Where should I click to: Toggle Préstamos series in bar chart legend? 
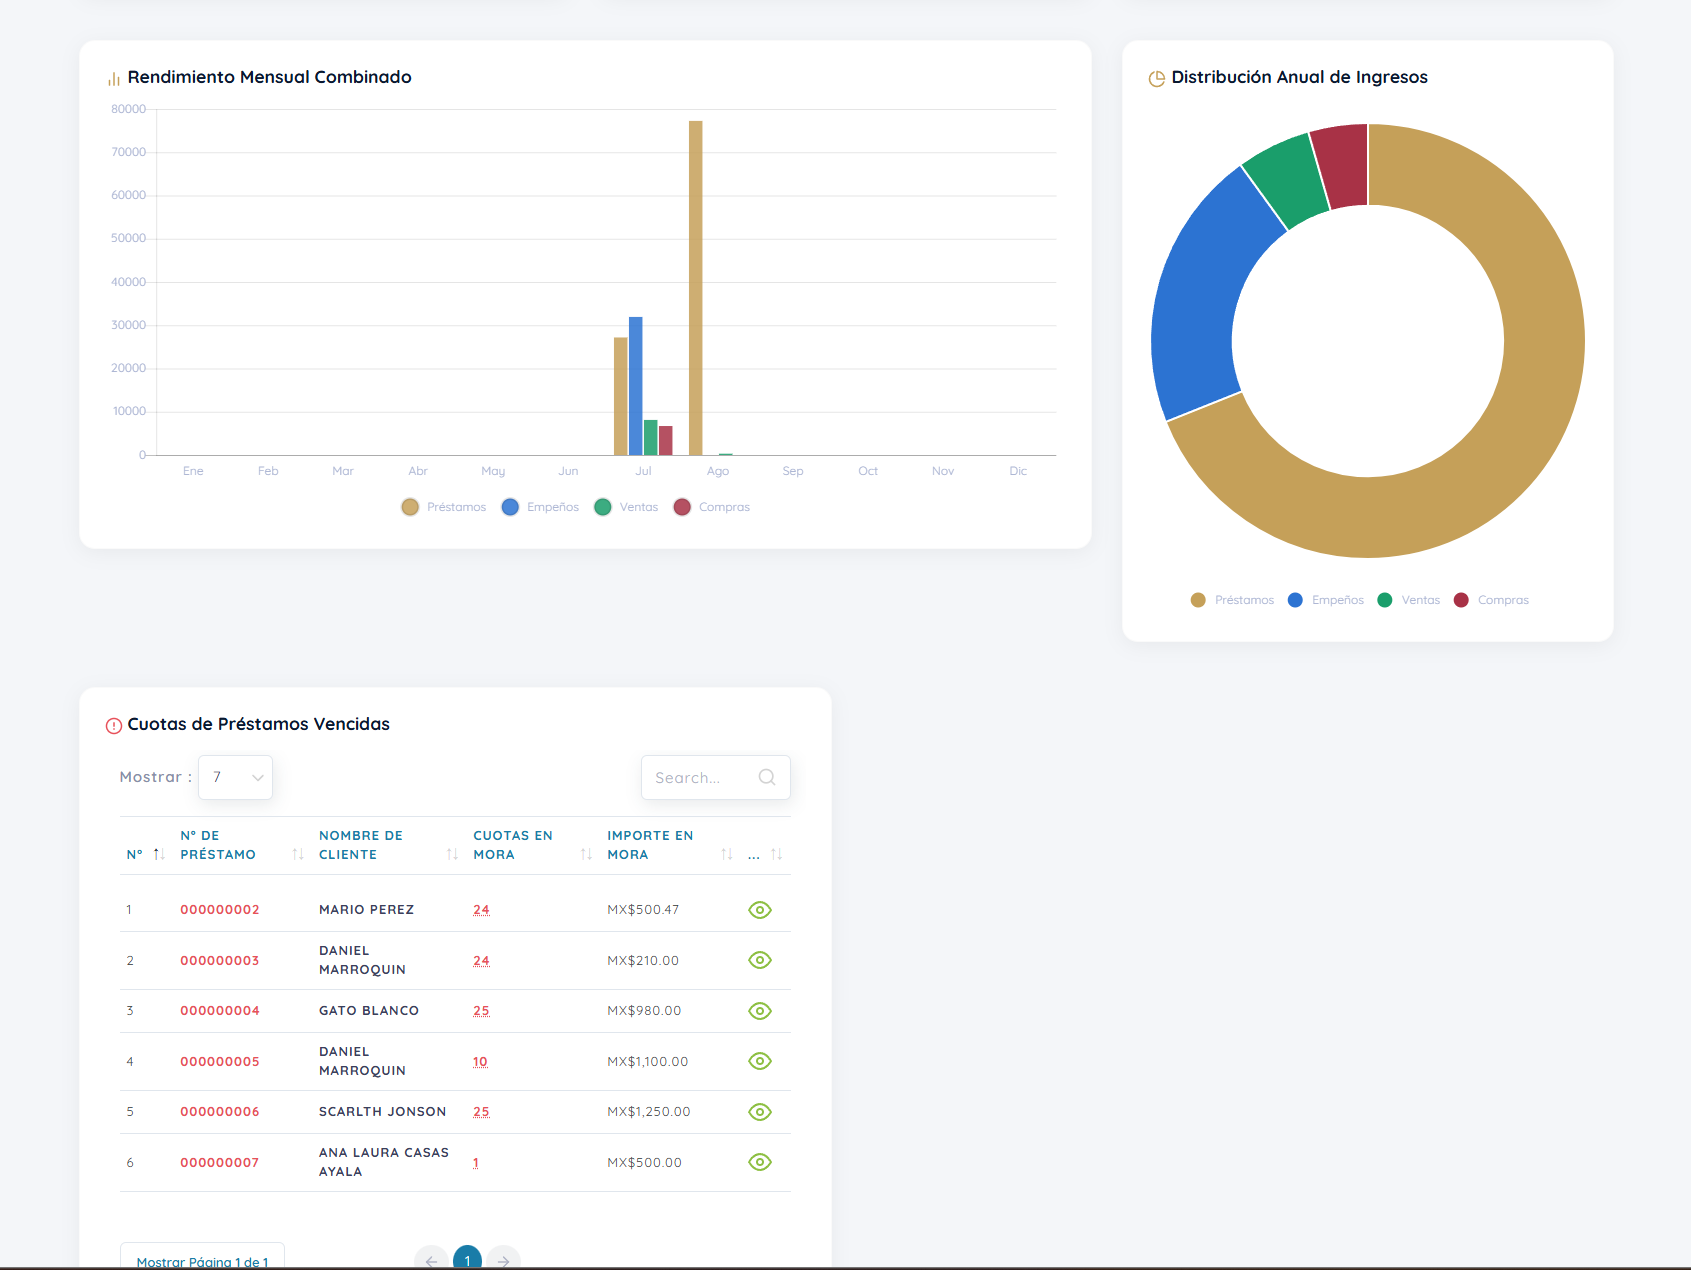(x=443, y=507)
